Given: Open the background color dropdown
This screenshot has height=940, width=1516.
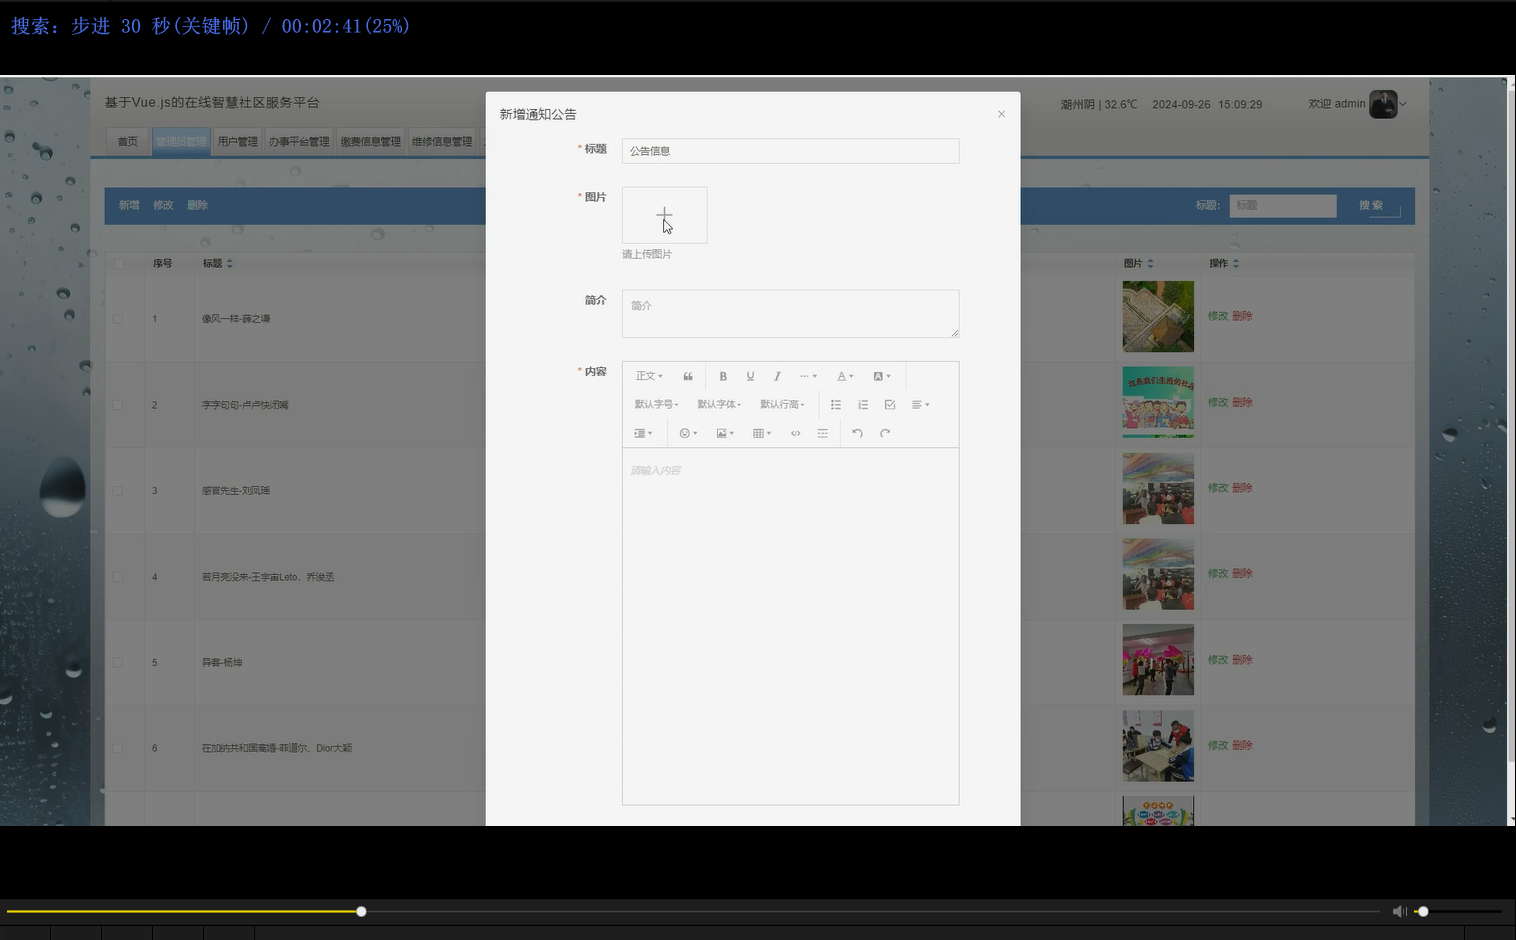Looking at the screenshot, I should pos(881,376).
